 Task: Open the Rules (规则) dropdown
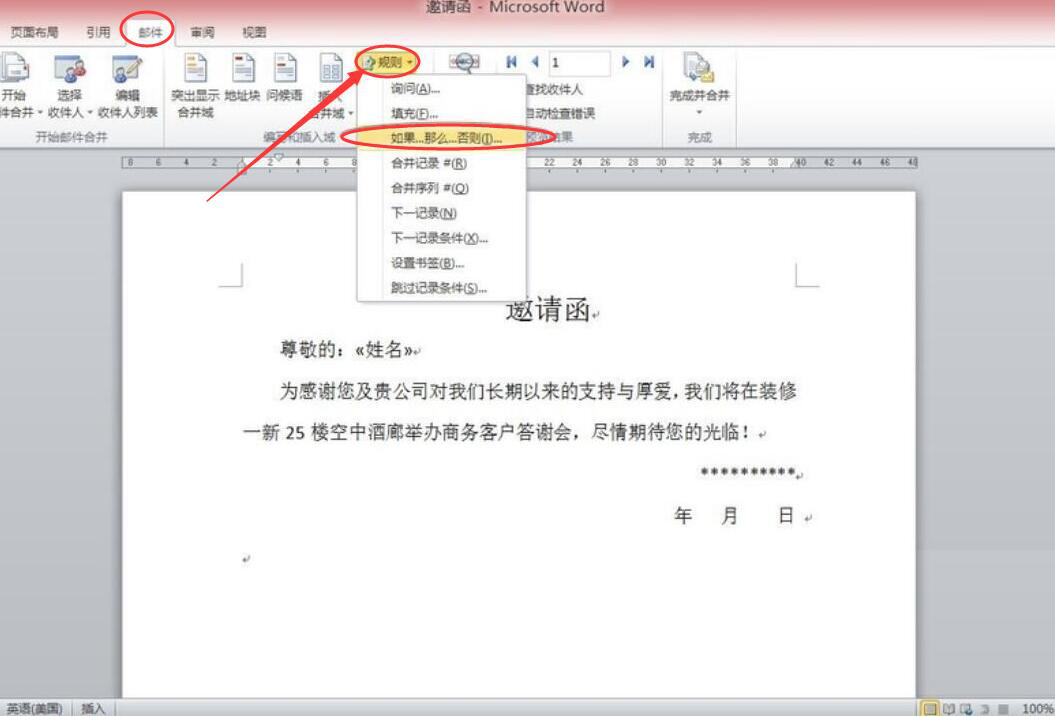point(389,63)
